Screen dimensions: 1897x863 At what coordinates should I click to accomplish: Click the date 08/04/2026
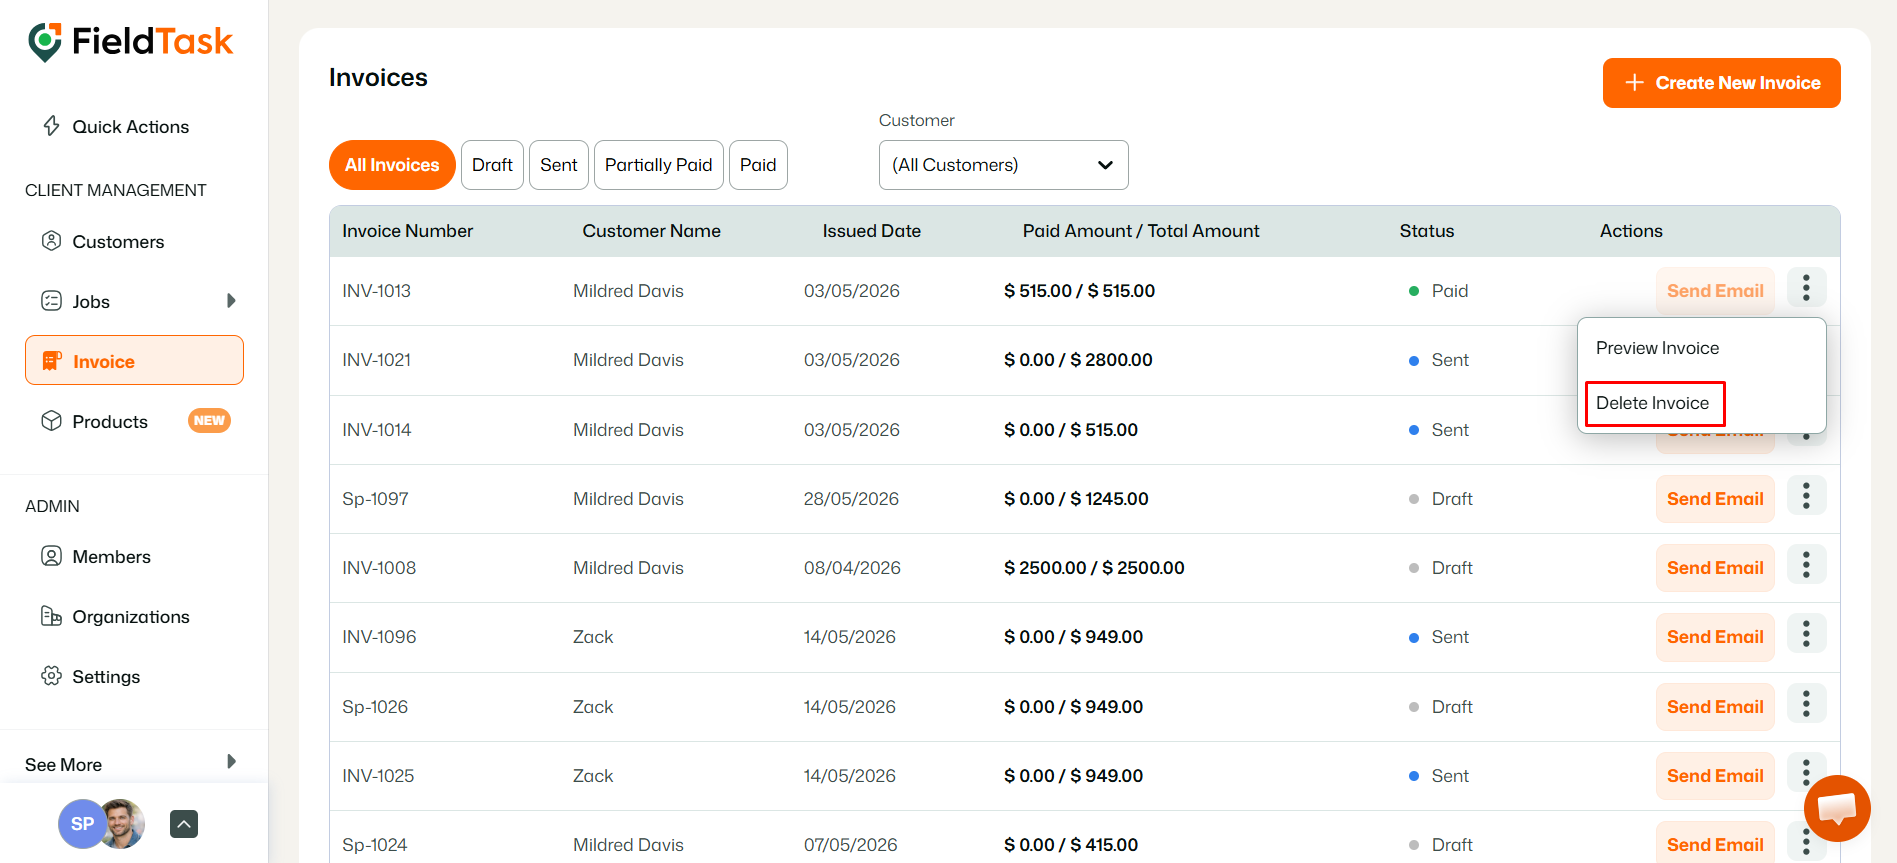click(852, 568)
